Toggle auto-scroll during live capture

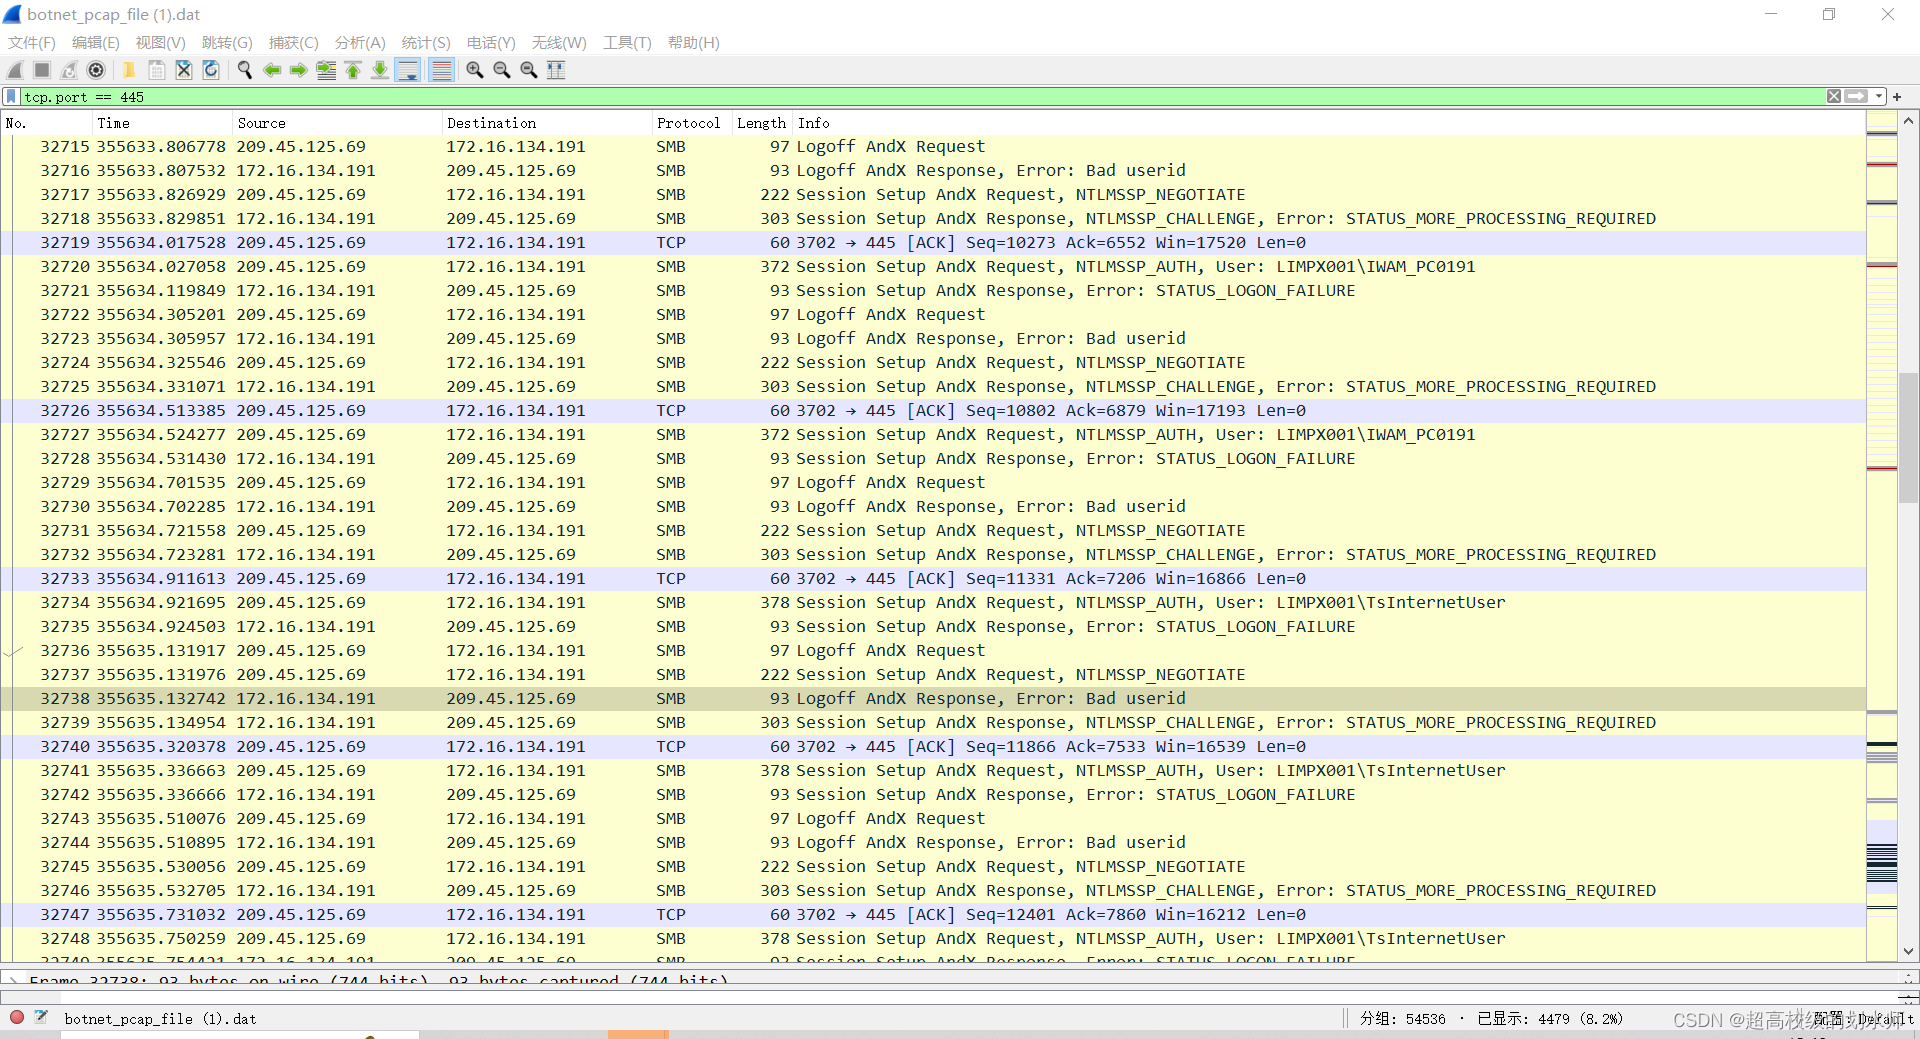408,70
